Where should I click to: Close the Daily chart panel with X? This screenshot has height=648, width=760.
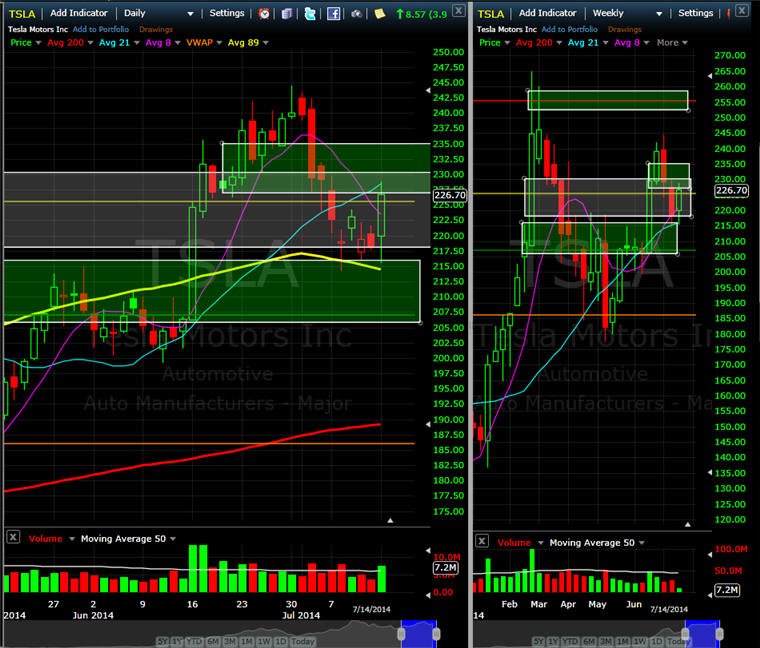click(x=459, y=10)
